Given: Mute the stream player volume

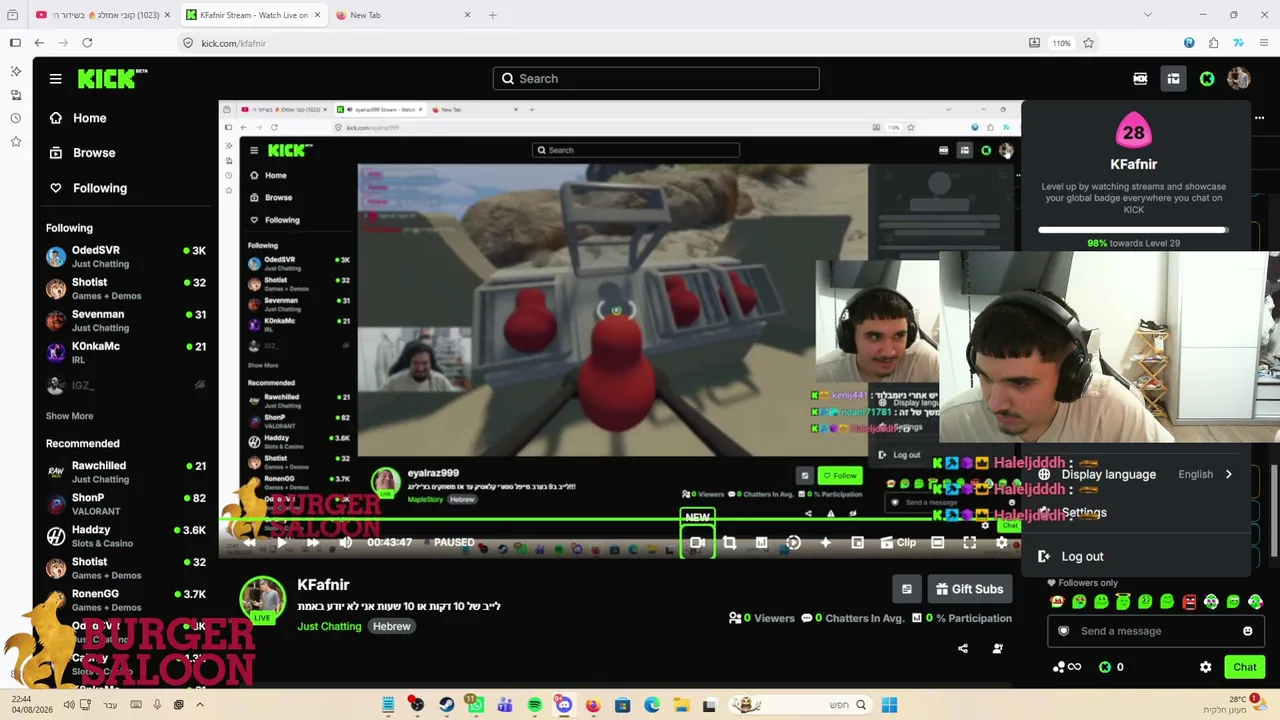Looking at the screenshot, I should tap(345, 543).
